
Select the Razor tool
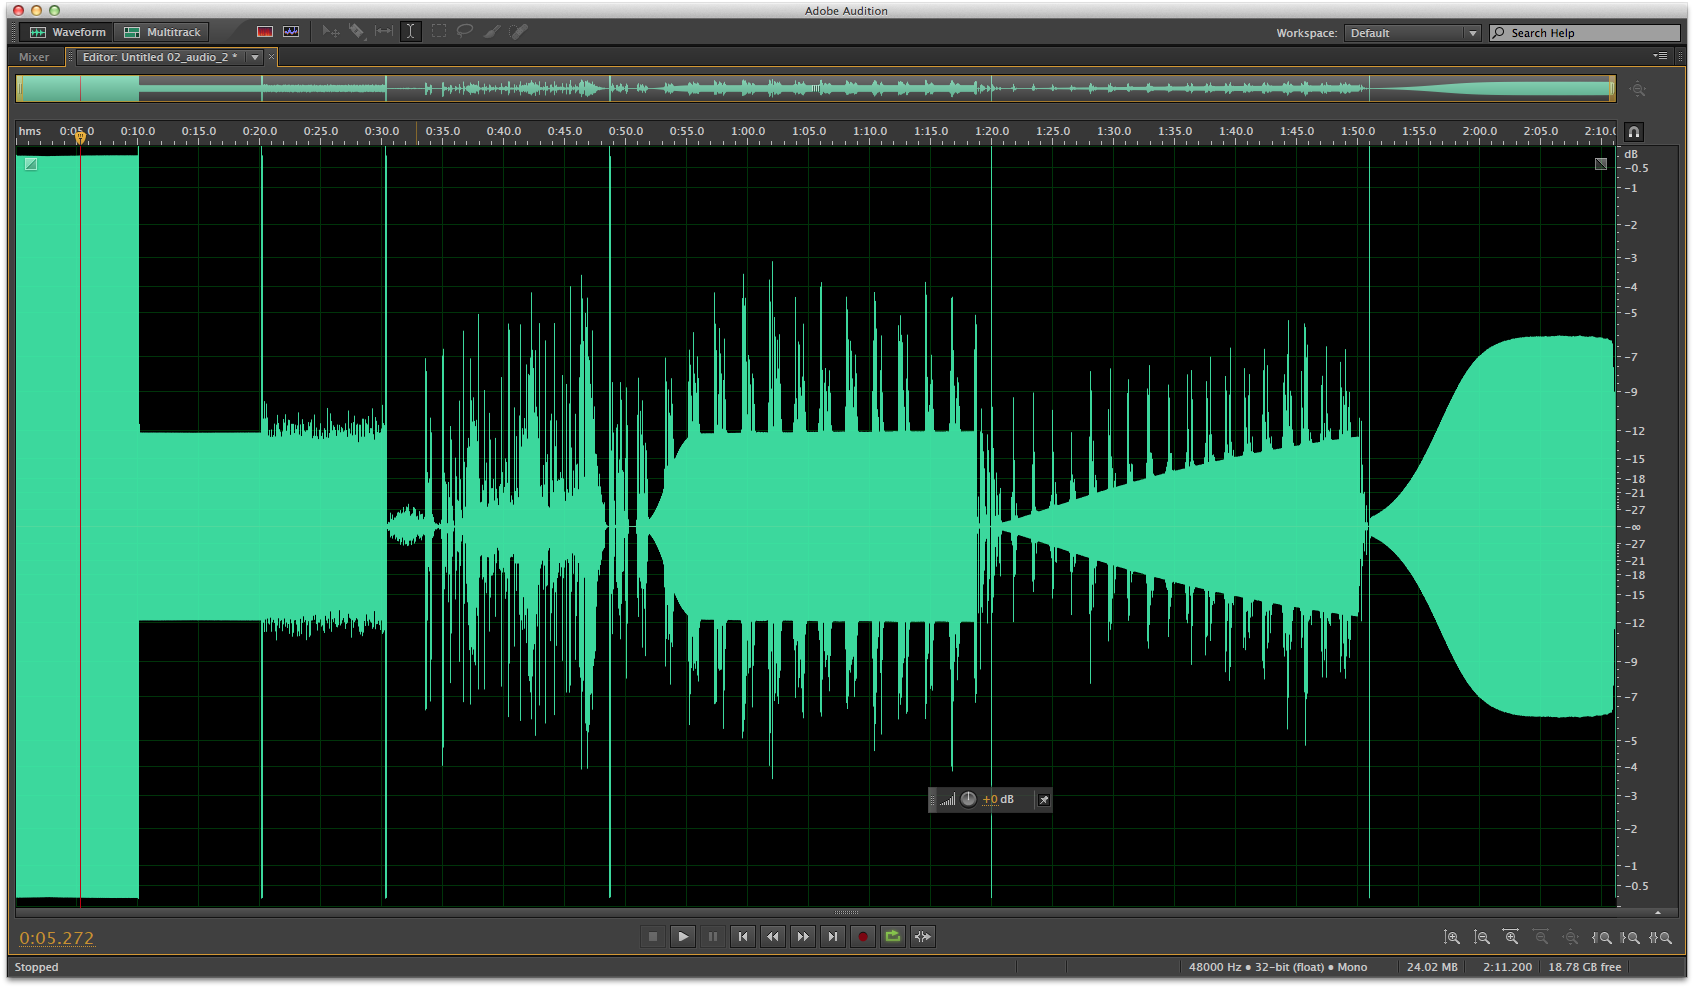pyautogui.click(x=357, y=32)
